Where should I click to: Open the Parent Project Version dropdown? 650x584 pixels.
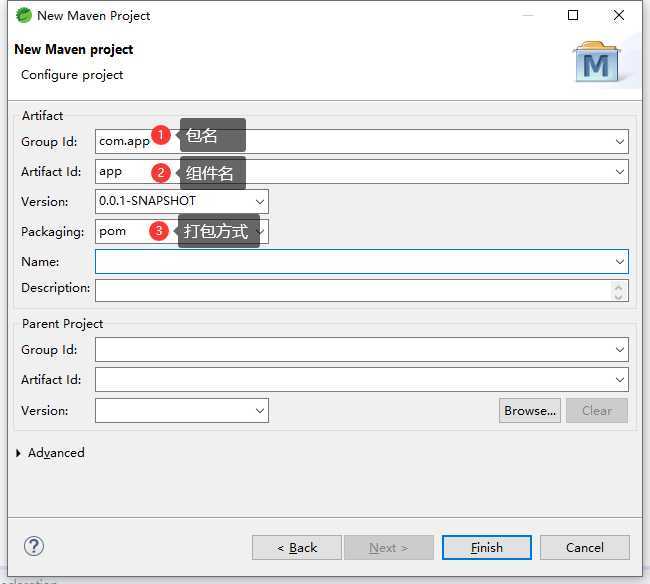click(260, 411)
